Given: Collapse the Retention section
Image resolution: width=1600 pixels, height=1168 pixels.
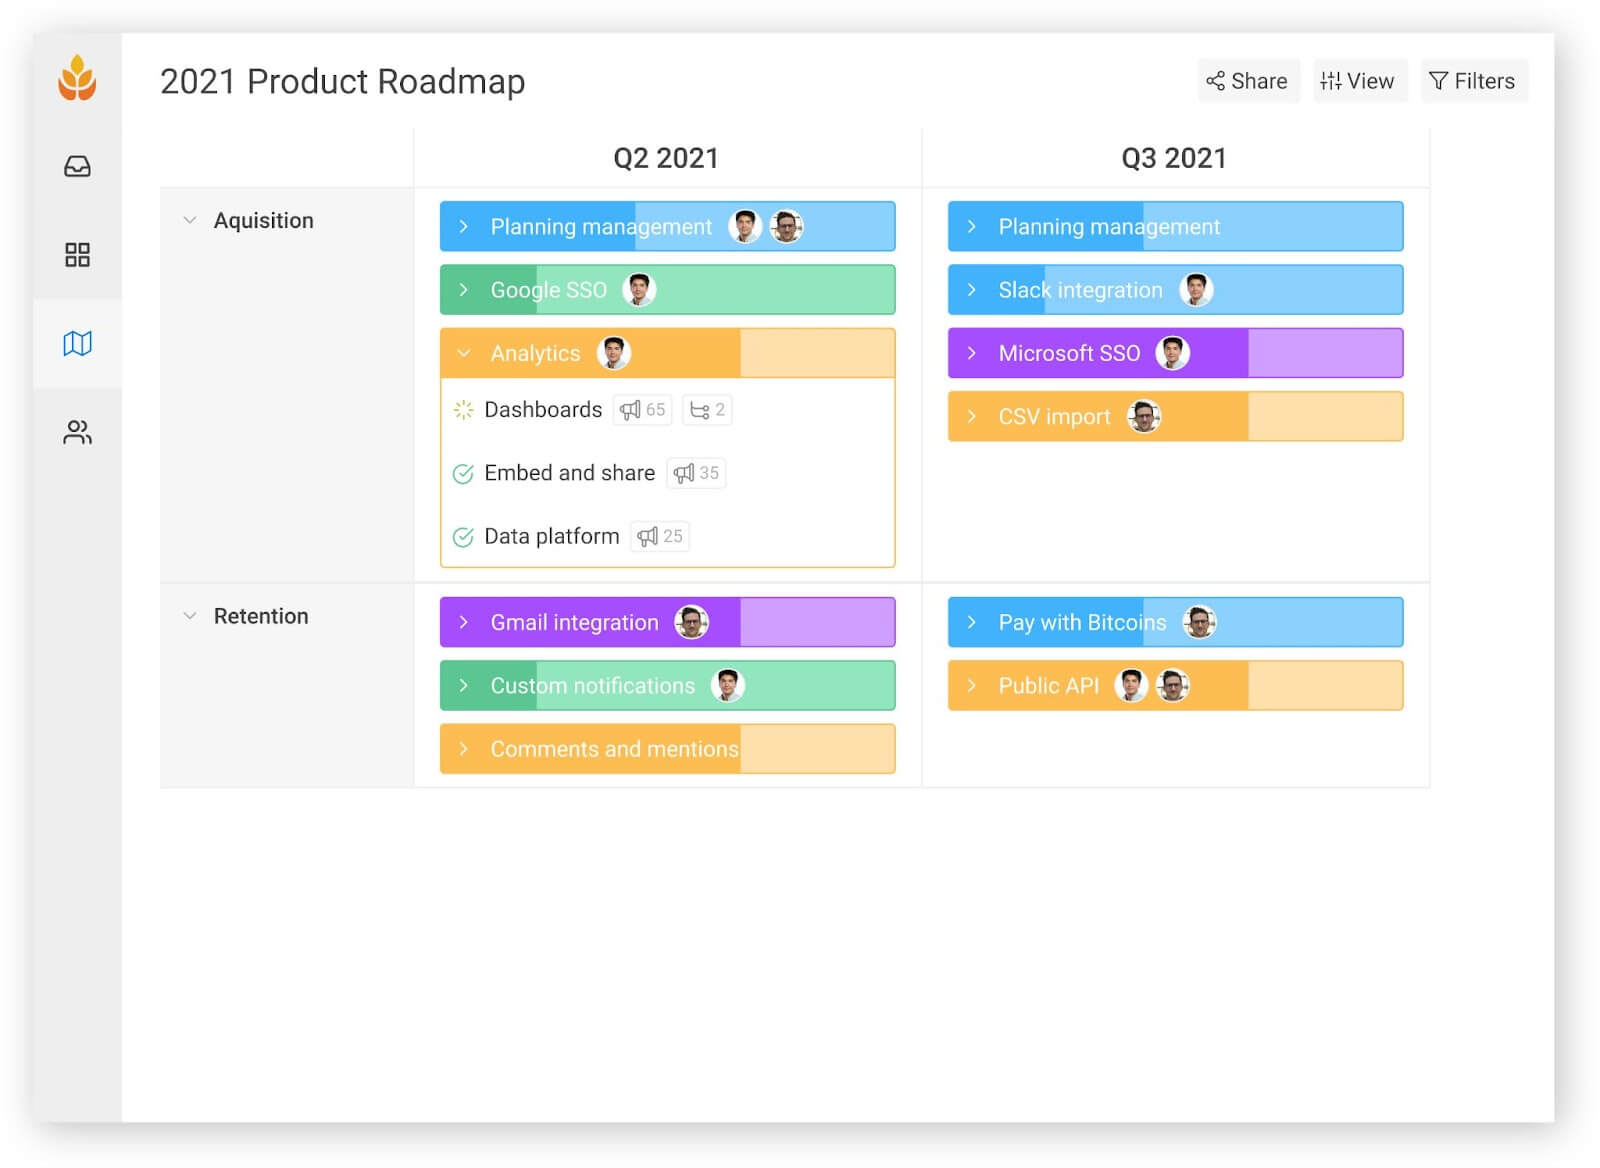Looking at the screenshot, I should point(188,616).
